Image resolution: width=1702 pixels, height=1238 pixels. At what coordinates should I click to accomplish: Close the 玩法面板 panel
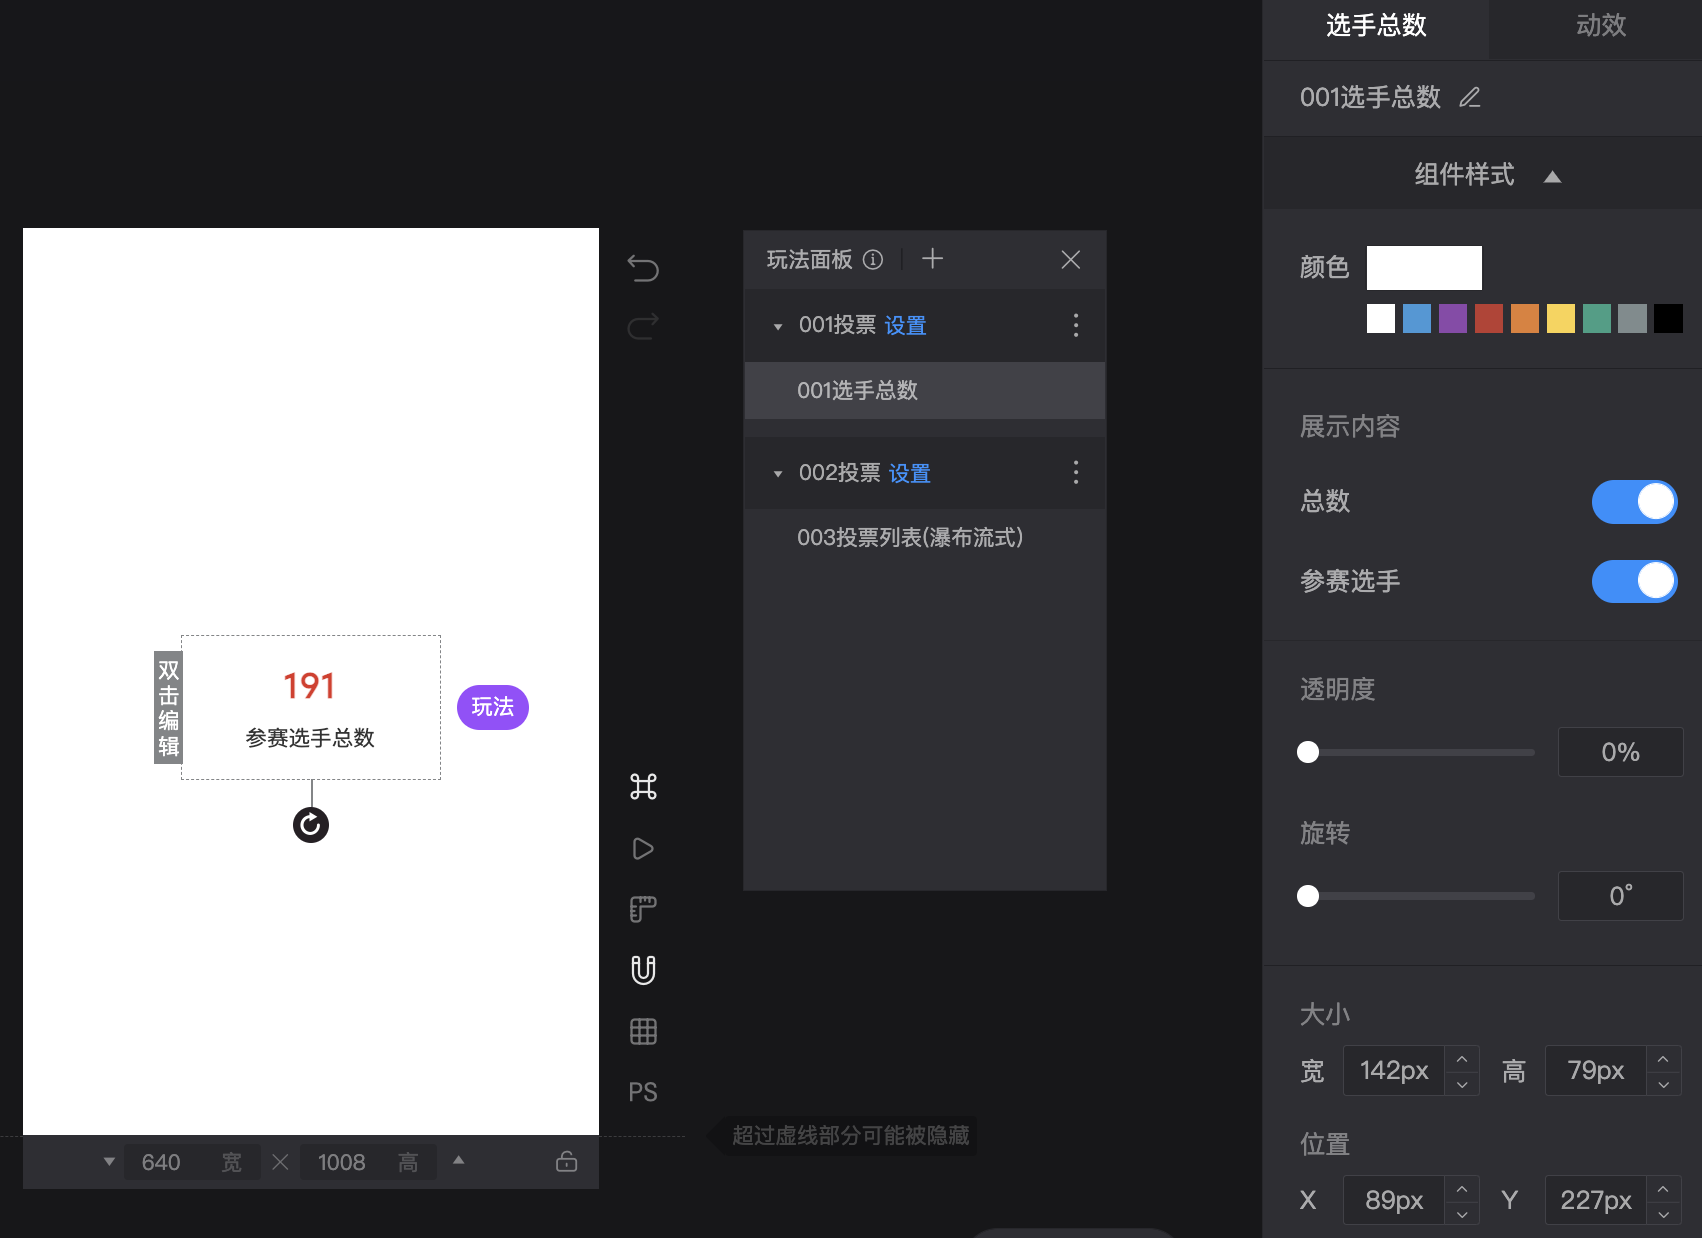tap(1070, 260)
